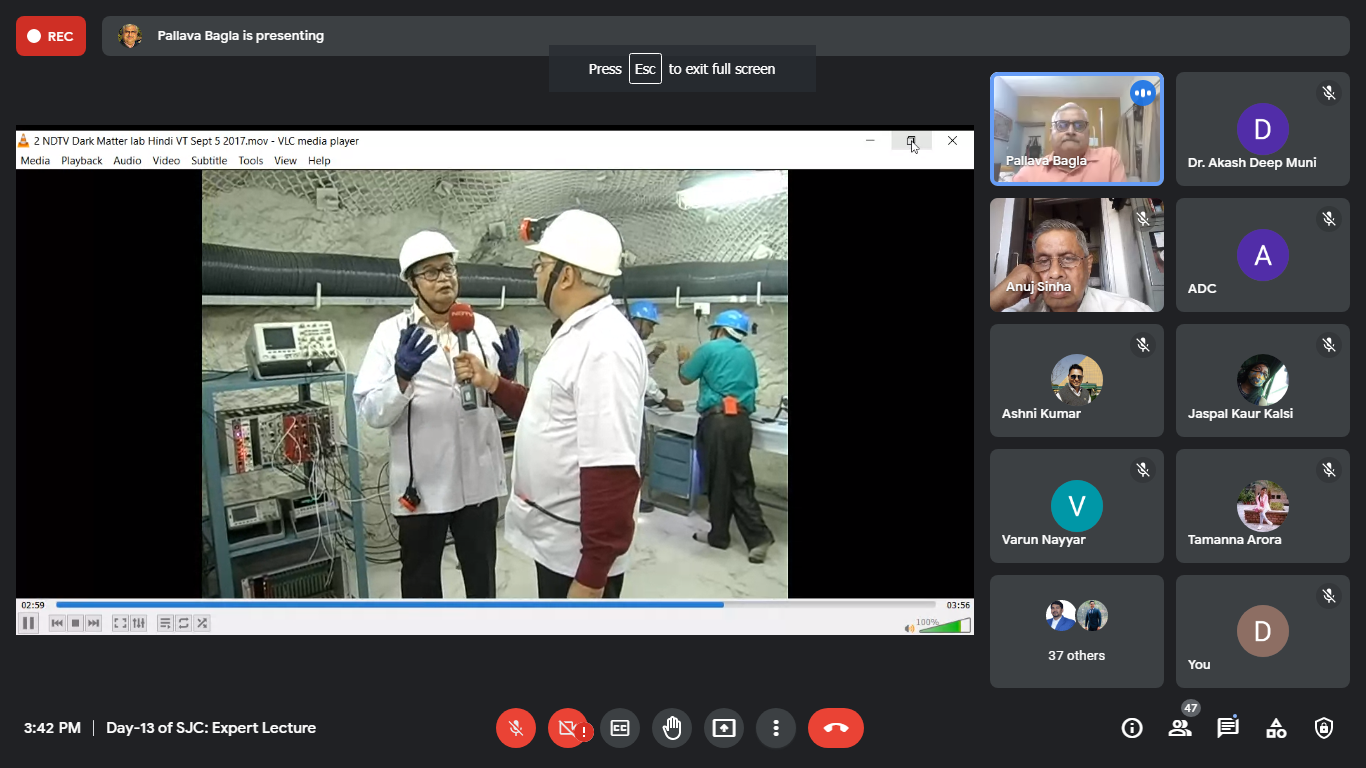Select Anuj Sinha video tile
The width and height of the screenshot is (1366, 768).
[1077, 255]
